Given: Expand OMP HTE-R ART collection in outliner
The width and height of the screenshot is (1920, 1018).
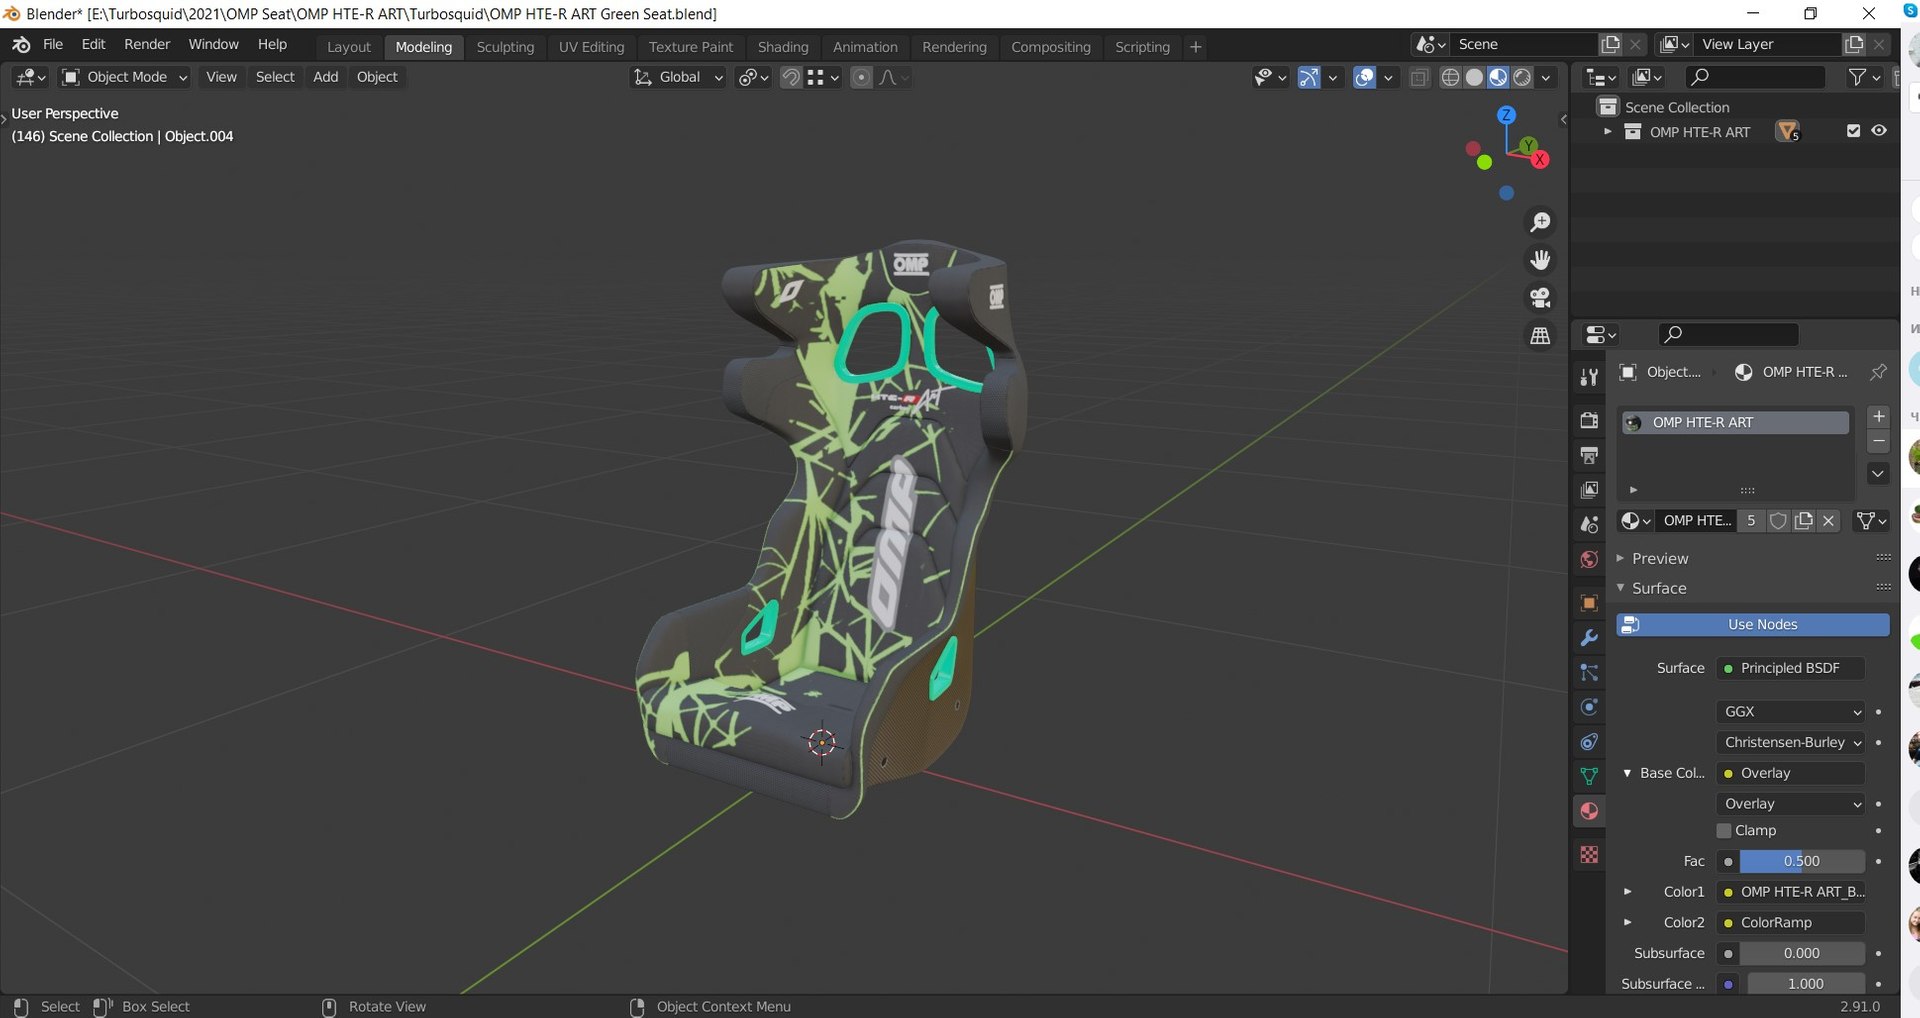Looking at the screenshot, I should (1608, 131).
